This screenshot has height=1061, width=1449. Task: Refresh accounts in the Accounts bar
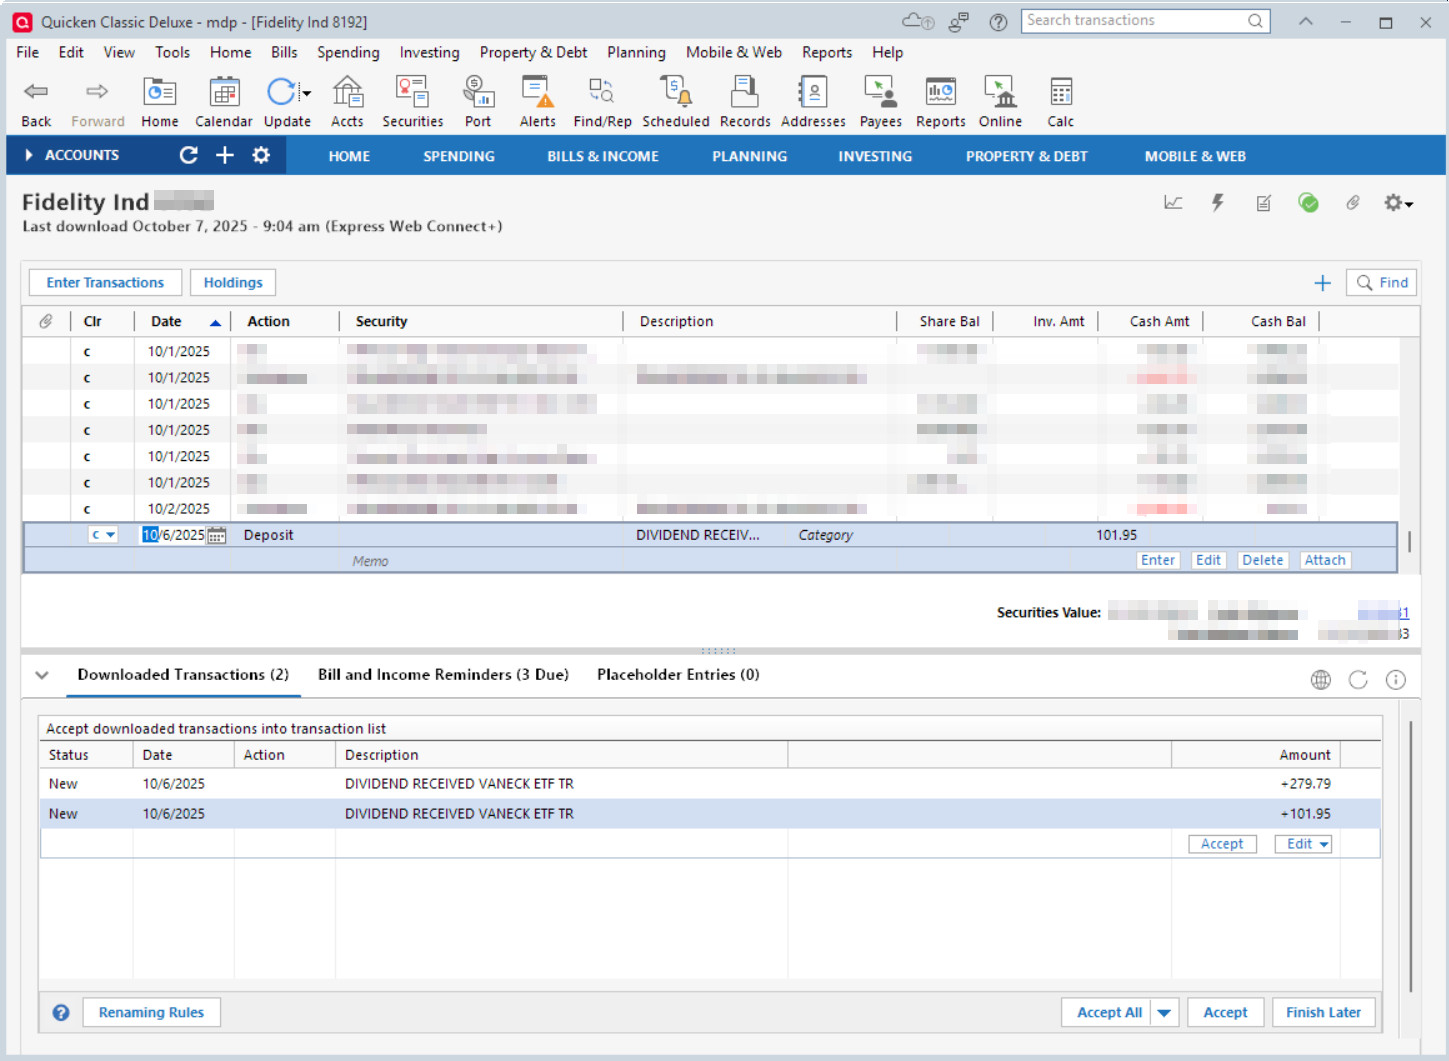(x=188, y=155)
